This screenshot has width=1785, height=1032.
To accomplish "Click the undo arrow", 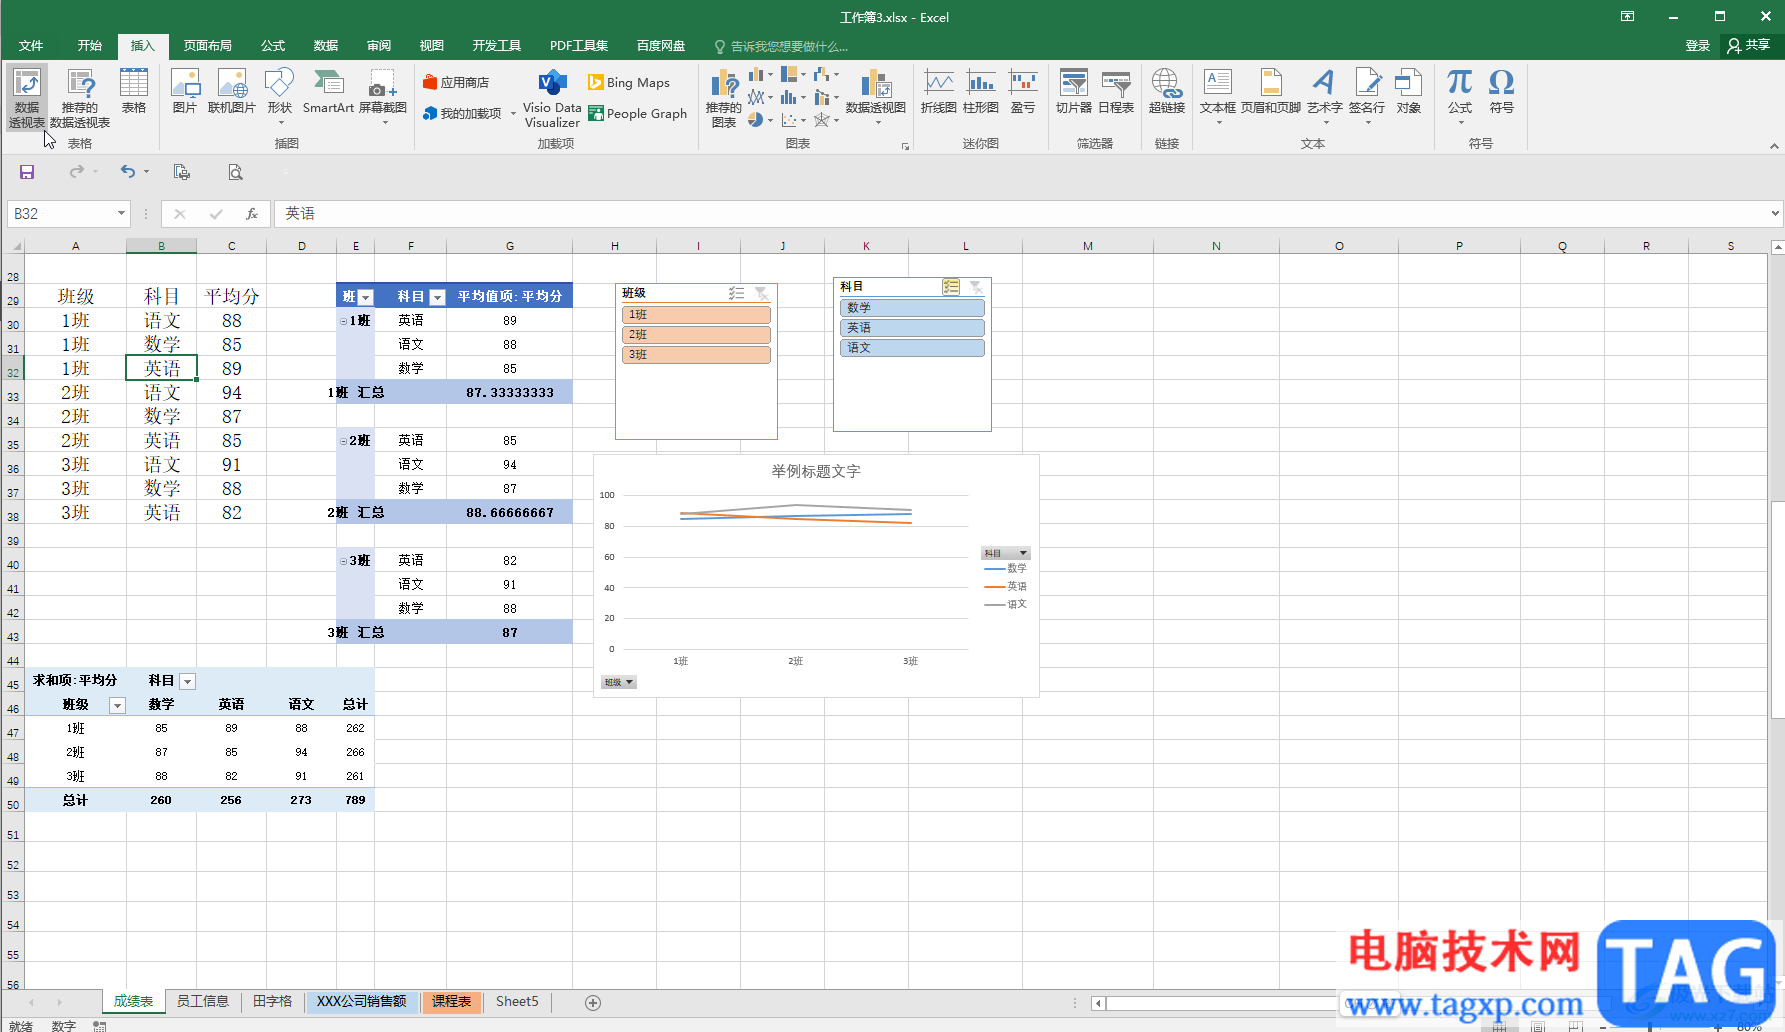I will pyautogui.click(x=128, y=172).
